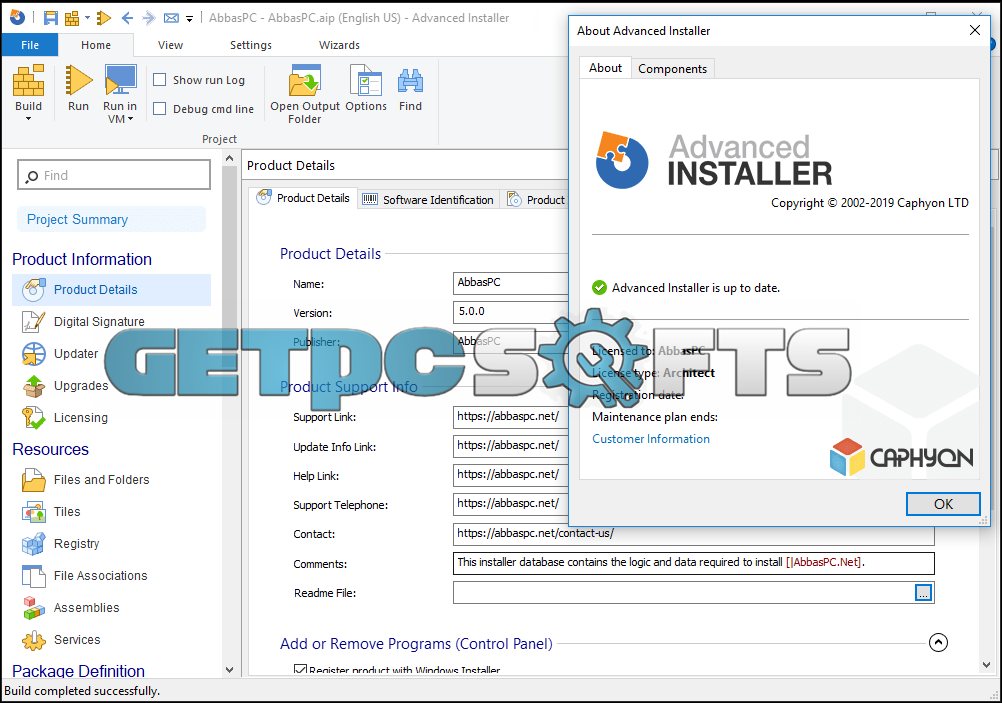
Task: Click the Update Info Link field
Action: [x=511, y=446]
